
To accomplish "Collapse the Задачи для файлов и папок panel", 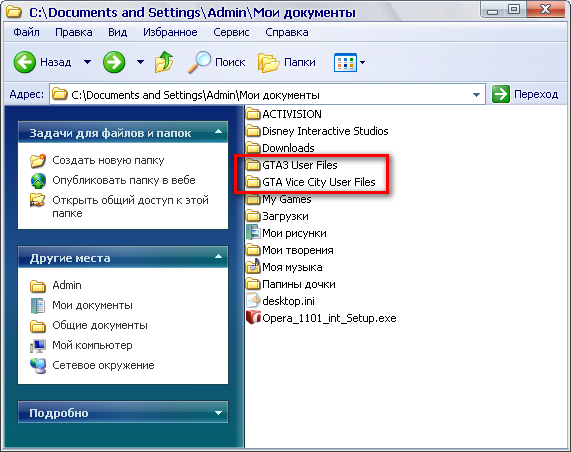I will 218,132.
